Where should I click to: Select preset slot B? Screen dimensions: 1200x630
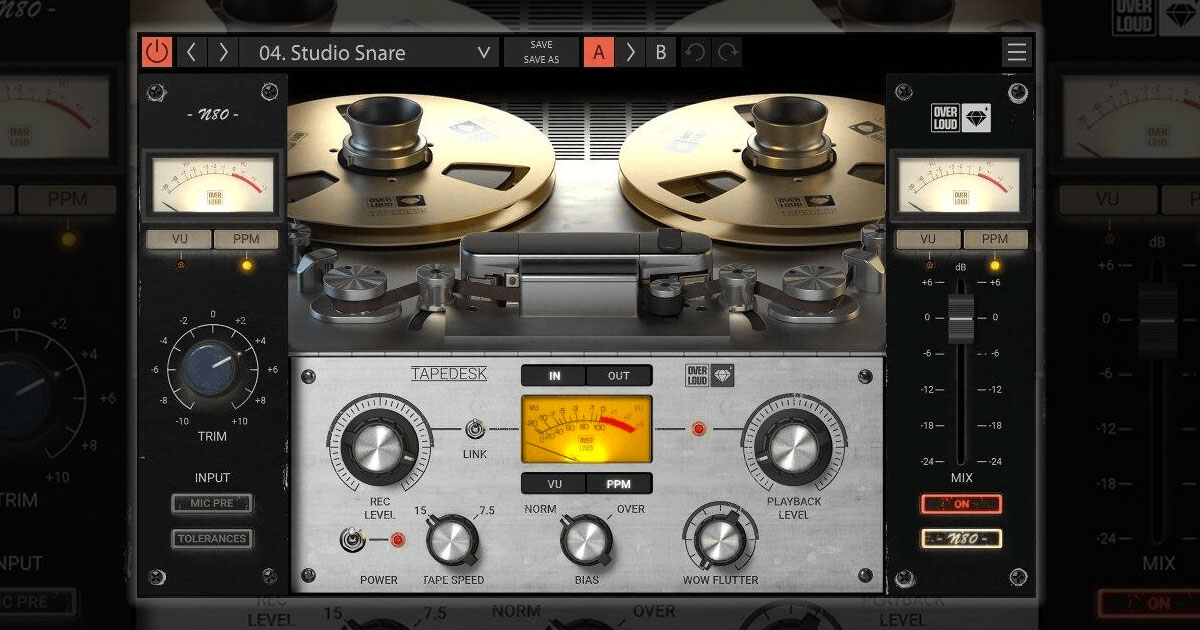point(660,52)
